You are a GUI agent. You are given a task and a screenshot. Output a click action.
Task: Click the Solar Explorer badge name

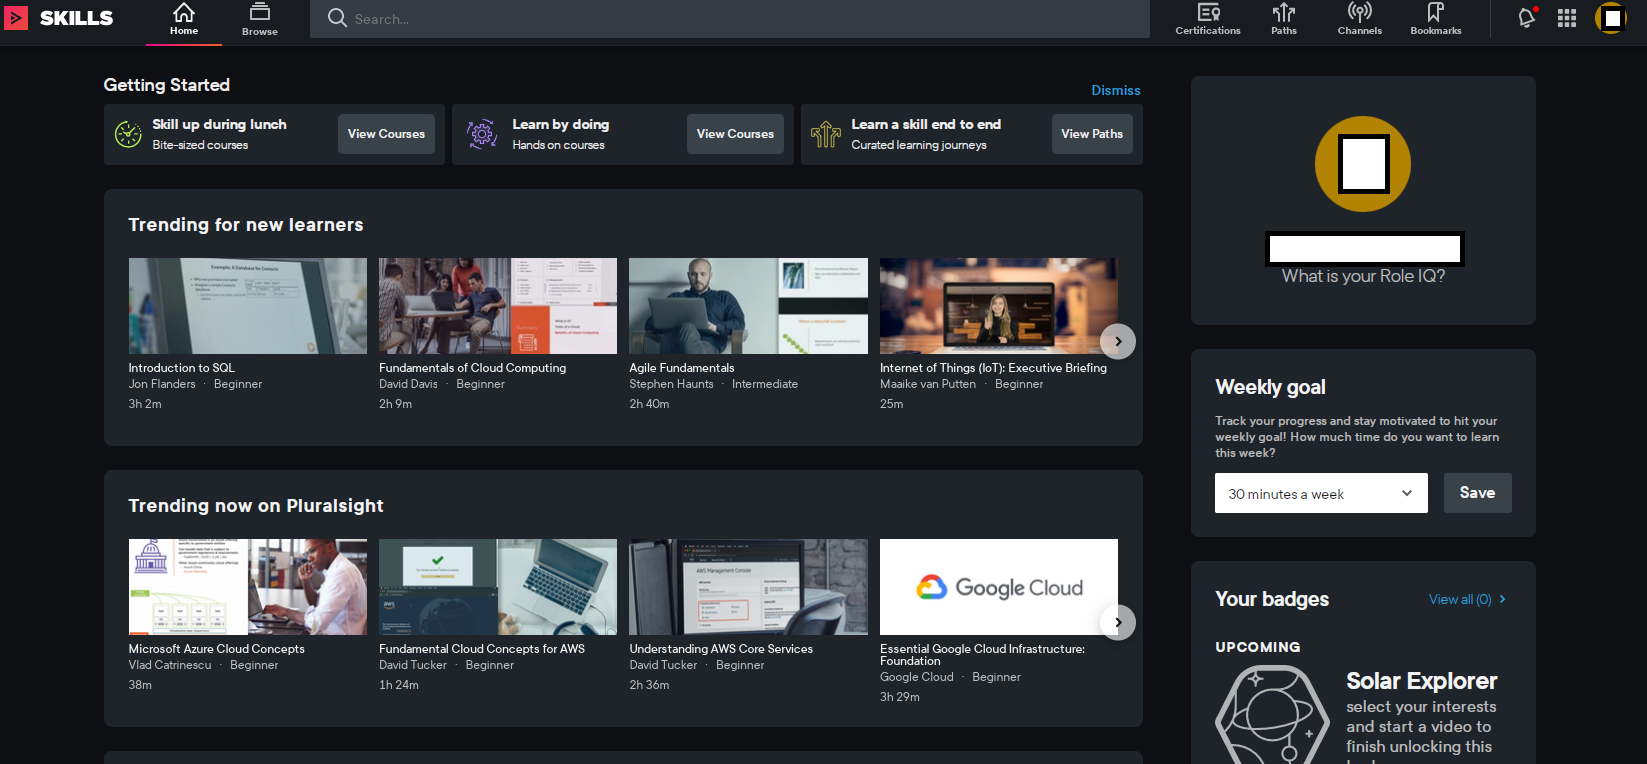coord(1421,681)
